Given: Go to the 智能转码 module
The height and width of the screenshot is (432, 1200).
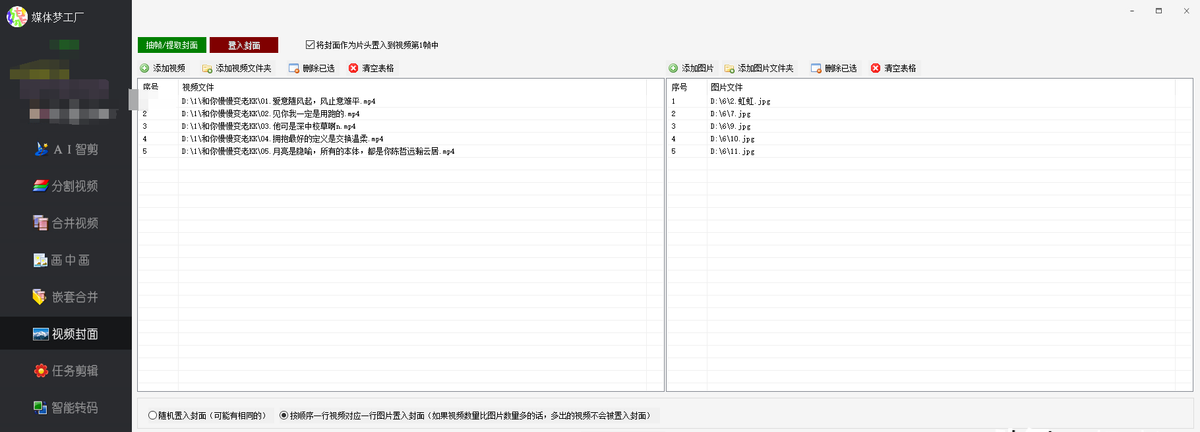Looking at the screenshot, I should pos(66,408).
